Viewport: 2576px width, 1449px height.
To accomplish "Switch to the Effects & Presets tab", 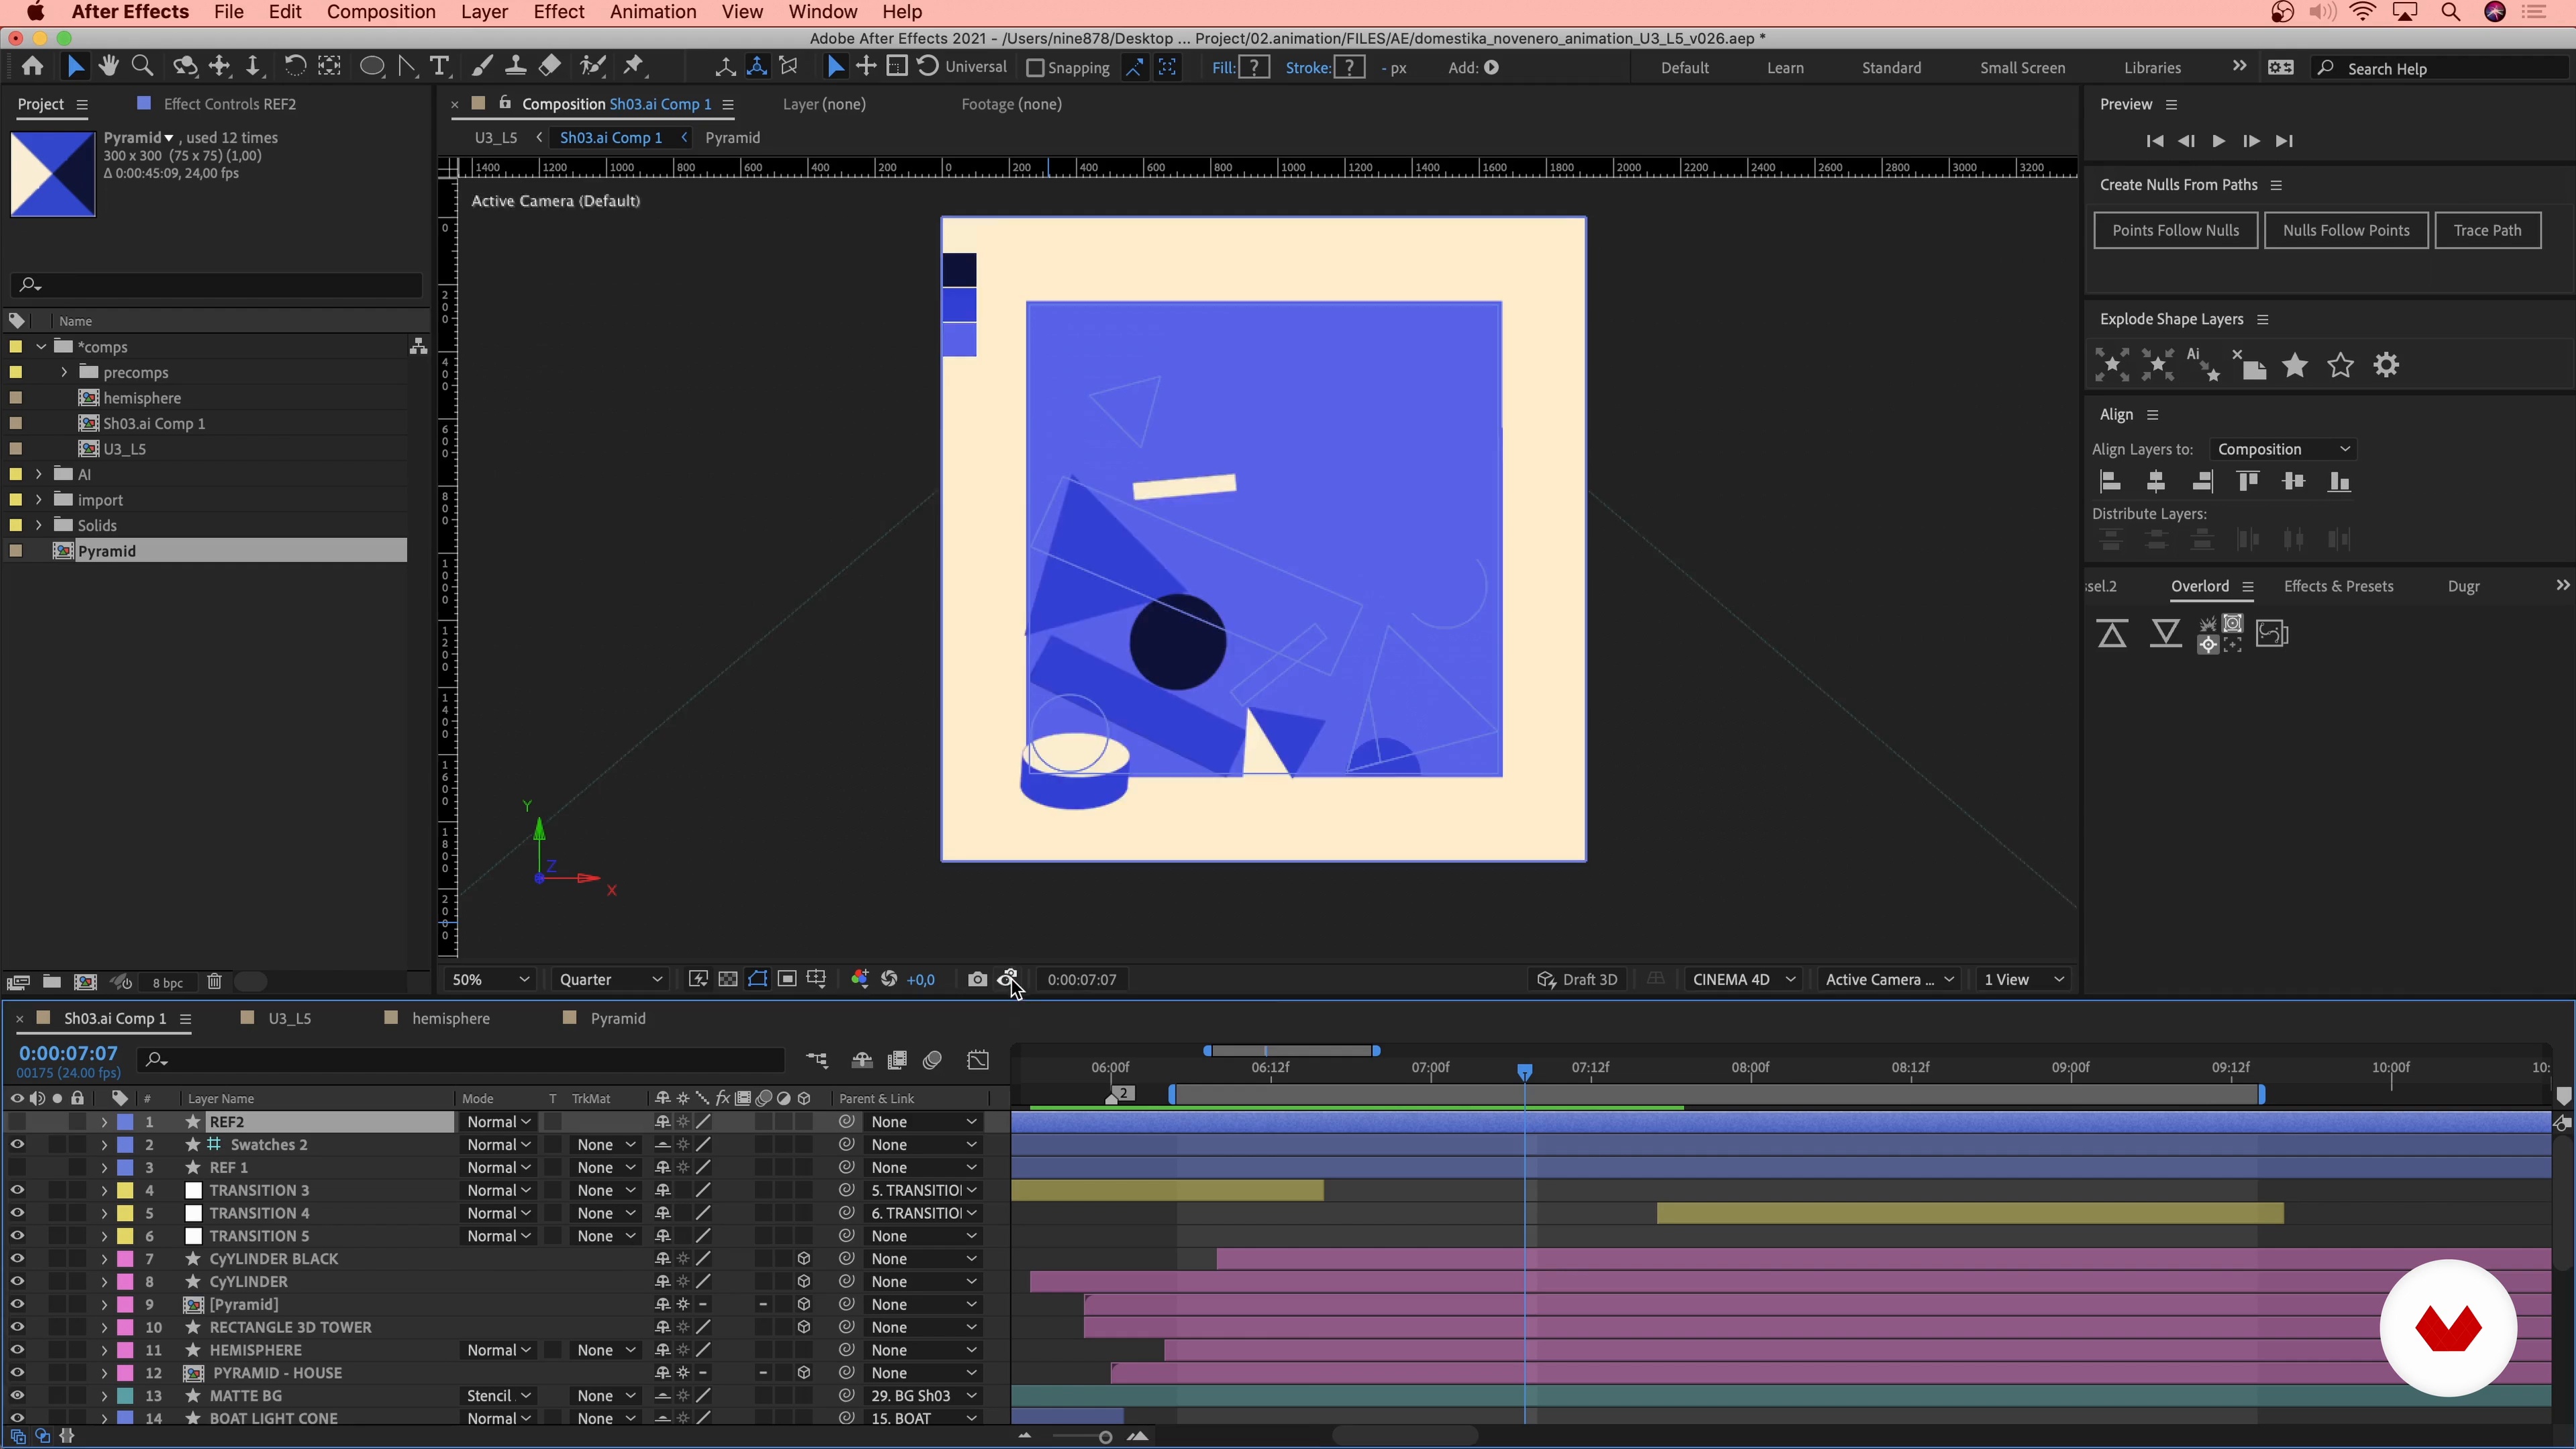I will coord(2338,587).
